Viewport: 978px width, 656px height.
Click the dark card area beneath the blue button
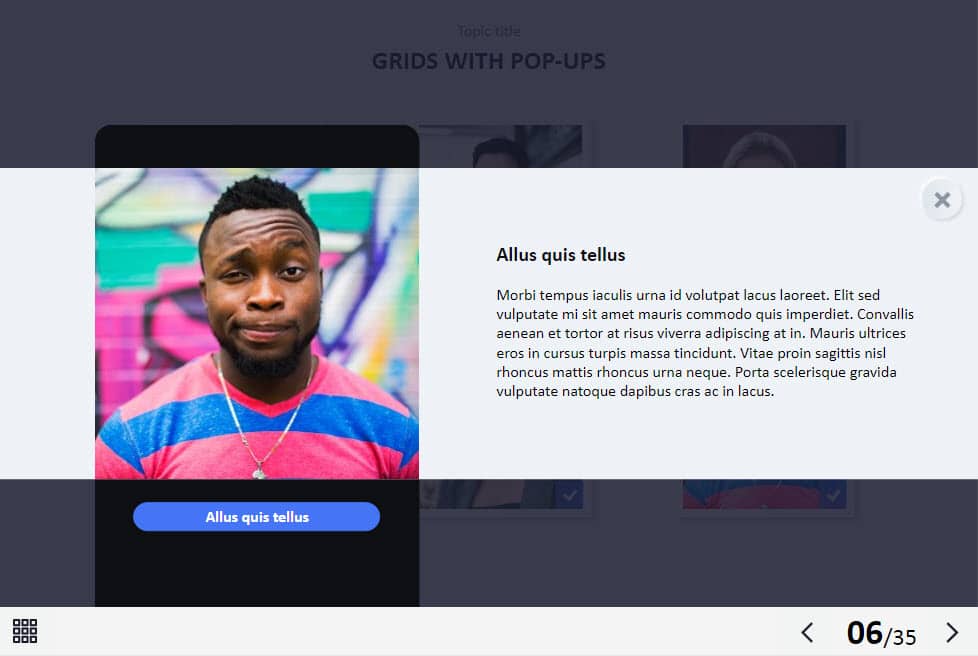click(257, 569)
